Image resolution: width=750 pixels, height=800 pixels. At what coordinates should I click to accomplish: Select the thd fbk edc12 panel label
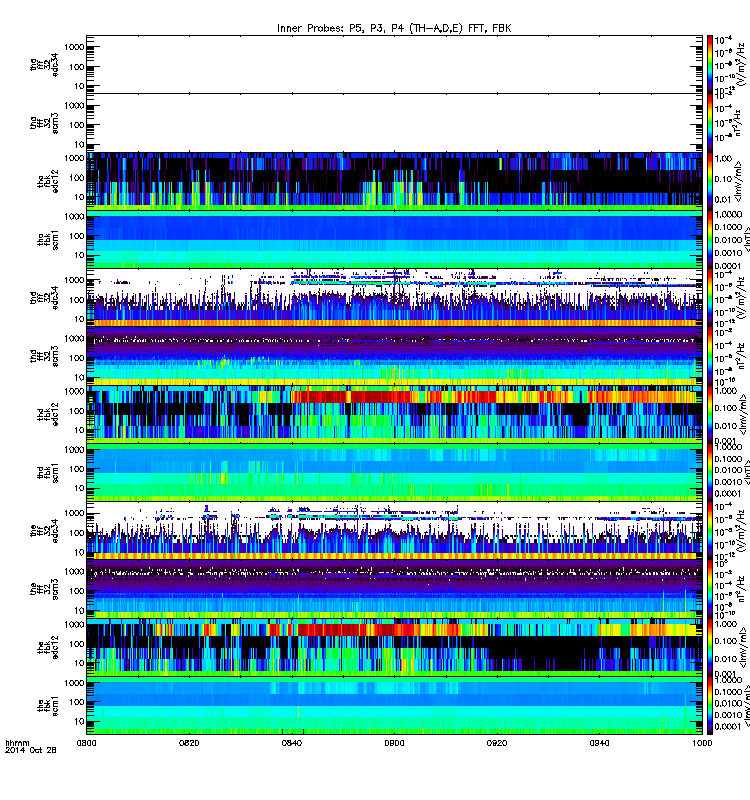48,414
